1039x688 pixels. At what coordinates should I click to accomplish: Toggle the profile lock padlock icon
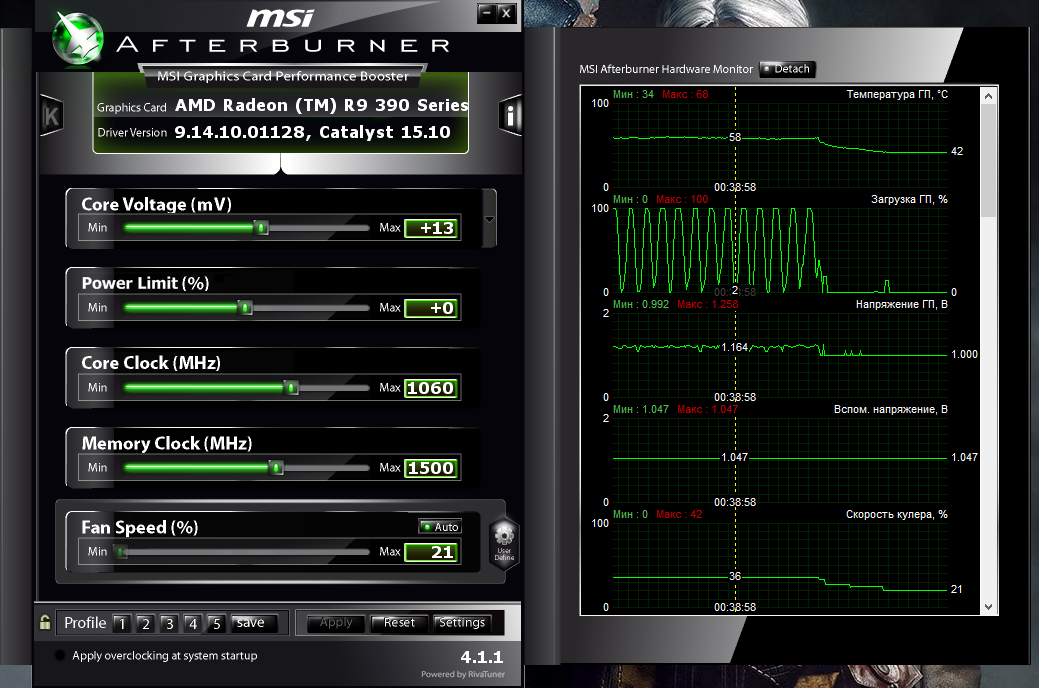pyautogui.click(x=45, y=622)
